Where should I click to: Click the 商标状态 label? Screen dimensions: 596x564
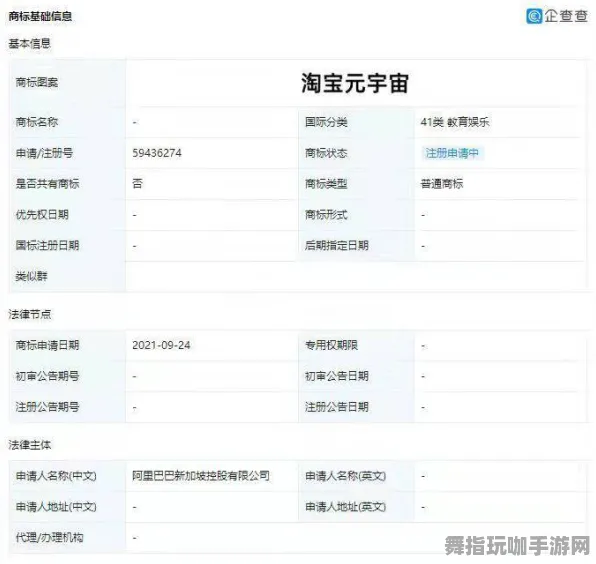pos(326,153)
